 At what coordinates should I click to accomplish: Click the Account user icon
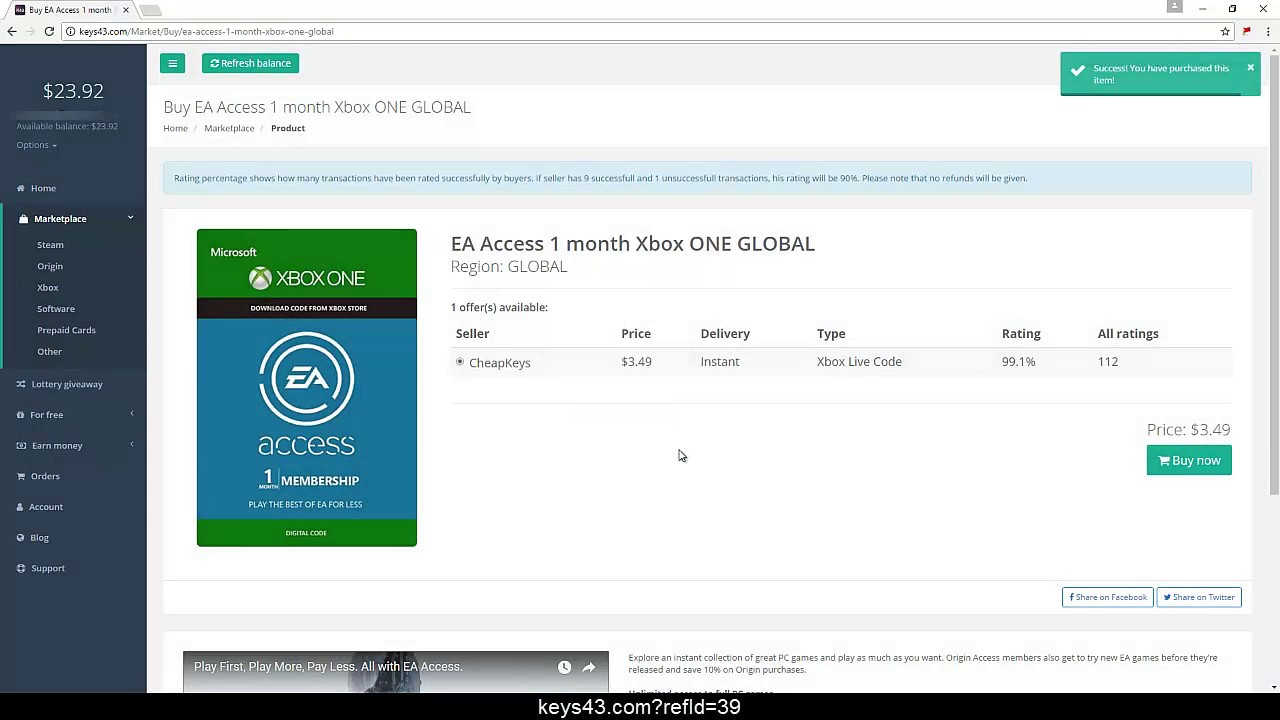point(21,507)
